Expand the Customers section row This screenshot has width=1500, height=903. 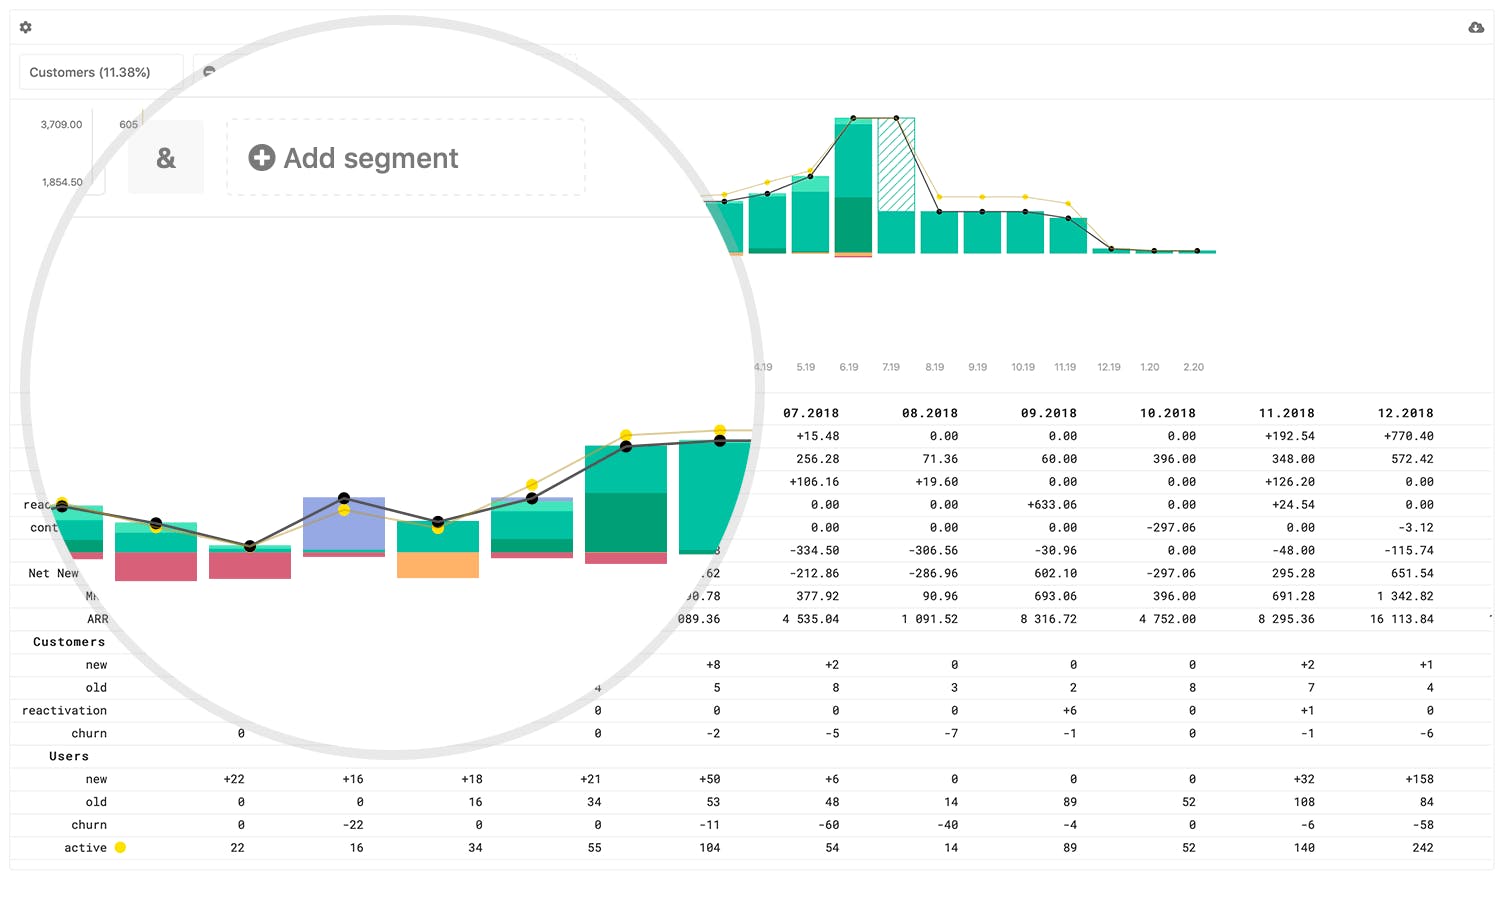69,642
